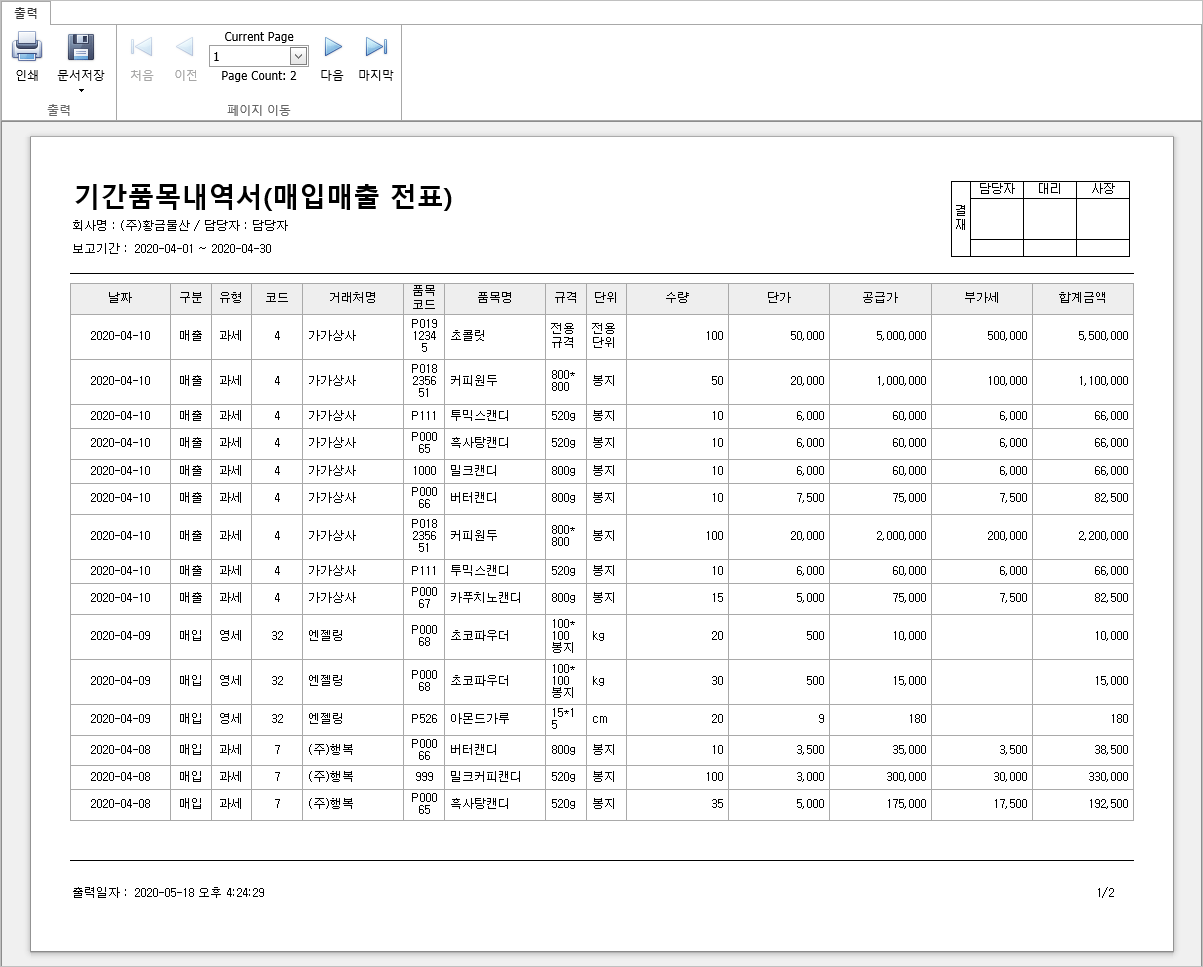The height and width of the screenshot is (967, 1203).
Task: Click total amount 2,200,000 cell
Action: tap(1083, 536)
